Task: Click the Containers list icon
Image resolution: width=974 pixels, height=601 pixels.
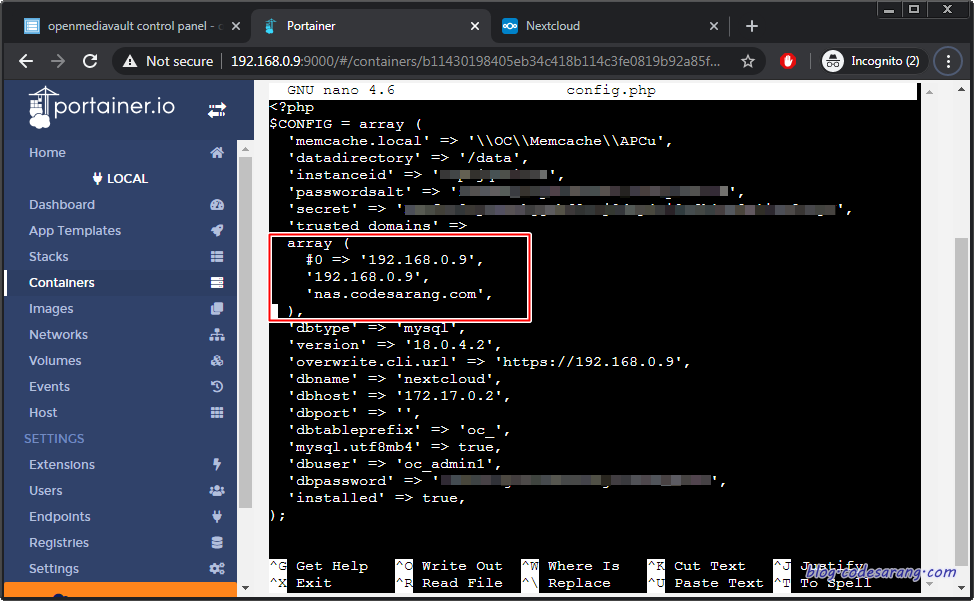Action: click(x=217, y=282)
